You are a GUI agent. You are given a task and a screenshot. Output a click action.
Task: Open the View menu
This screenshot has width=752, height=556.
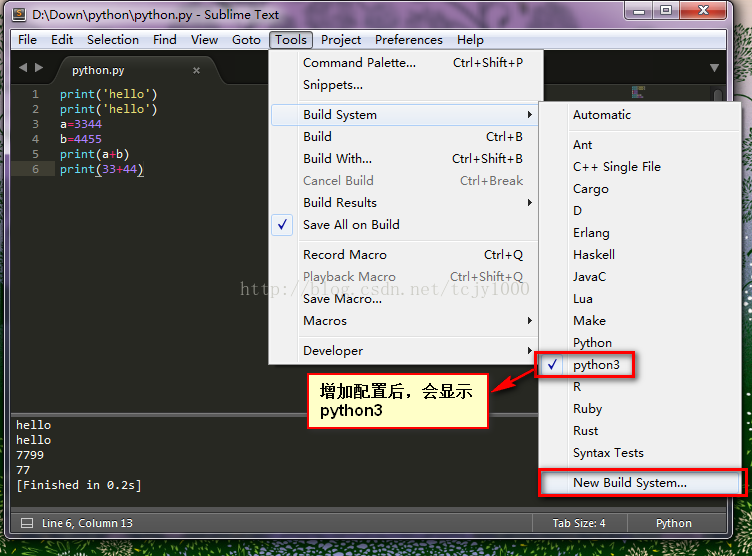(x=204, y=40)
